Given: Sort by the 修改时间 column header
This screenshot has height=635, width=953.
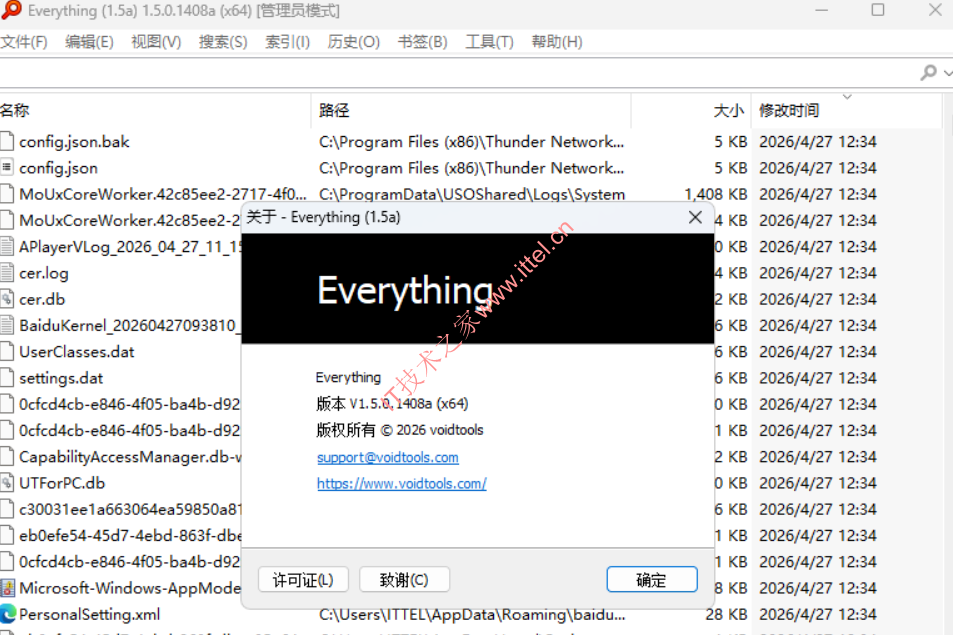Looking at the screenshot, I should tap(789, 111).
